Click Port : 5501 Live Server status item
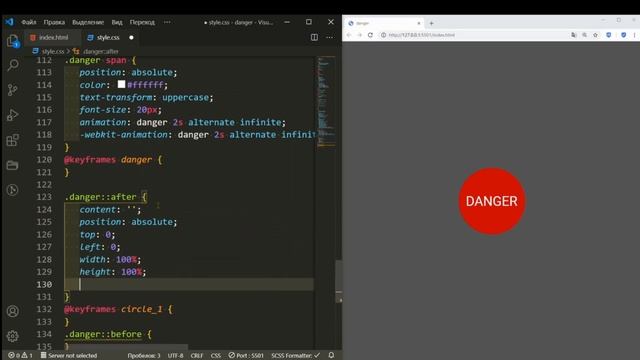Screen dimensions: 640x360 click(x=246, y=356)
